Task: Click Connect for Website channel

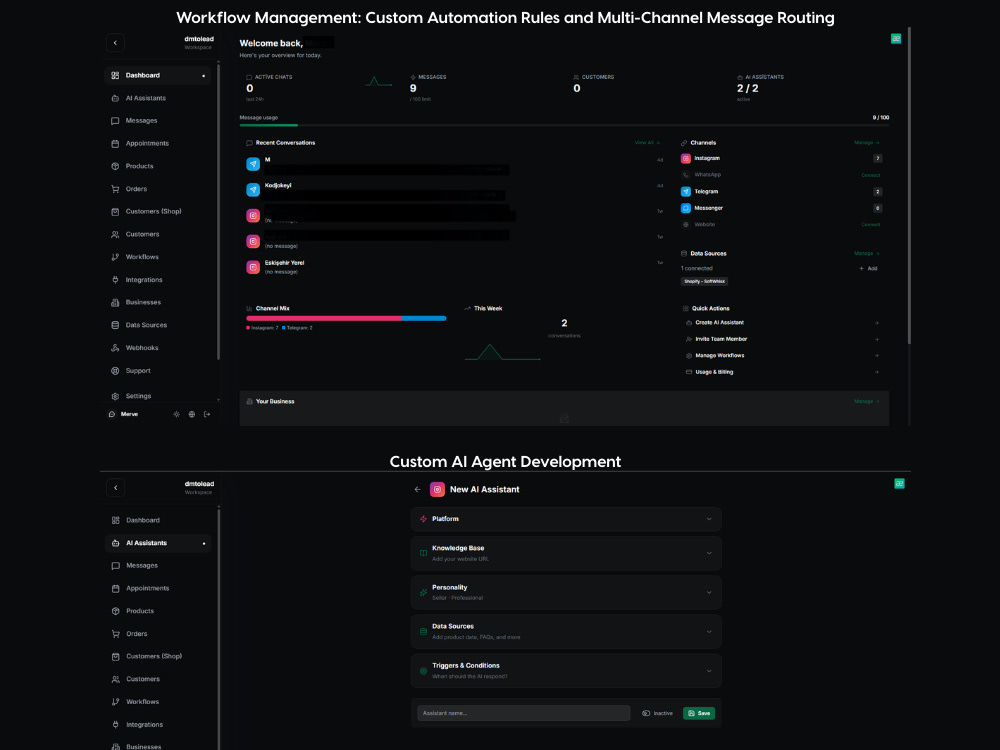Action: pyautogui.click(x=871, y=225)
